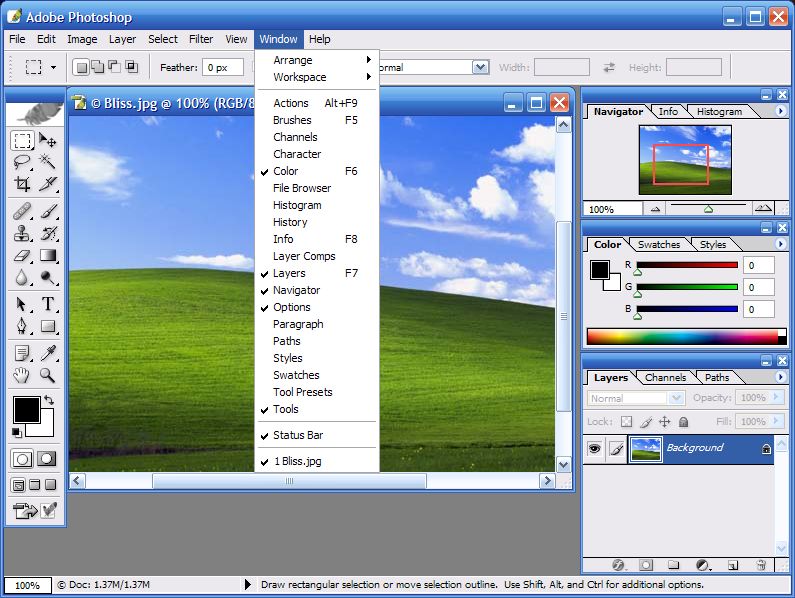Select the Slice tool
795x598 pixels.
[48, 184]
